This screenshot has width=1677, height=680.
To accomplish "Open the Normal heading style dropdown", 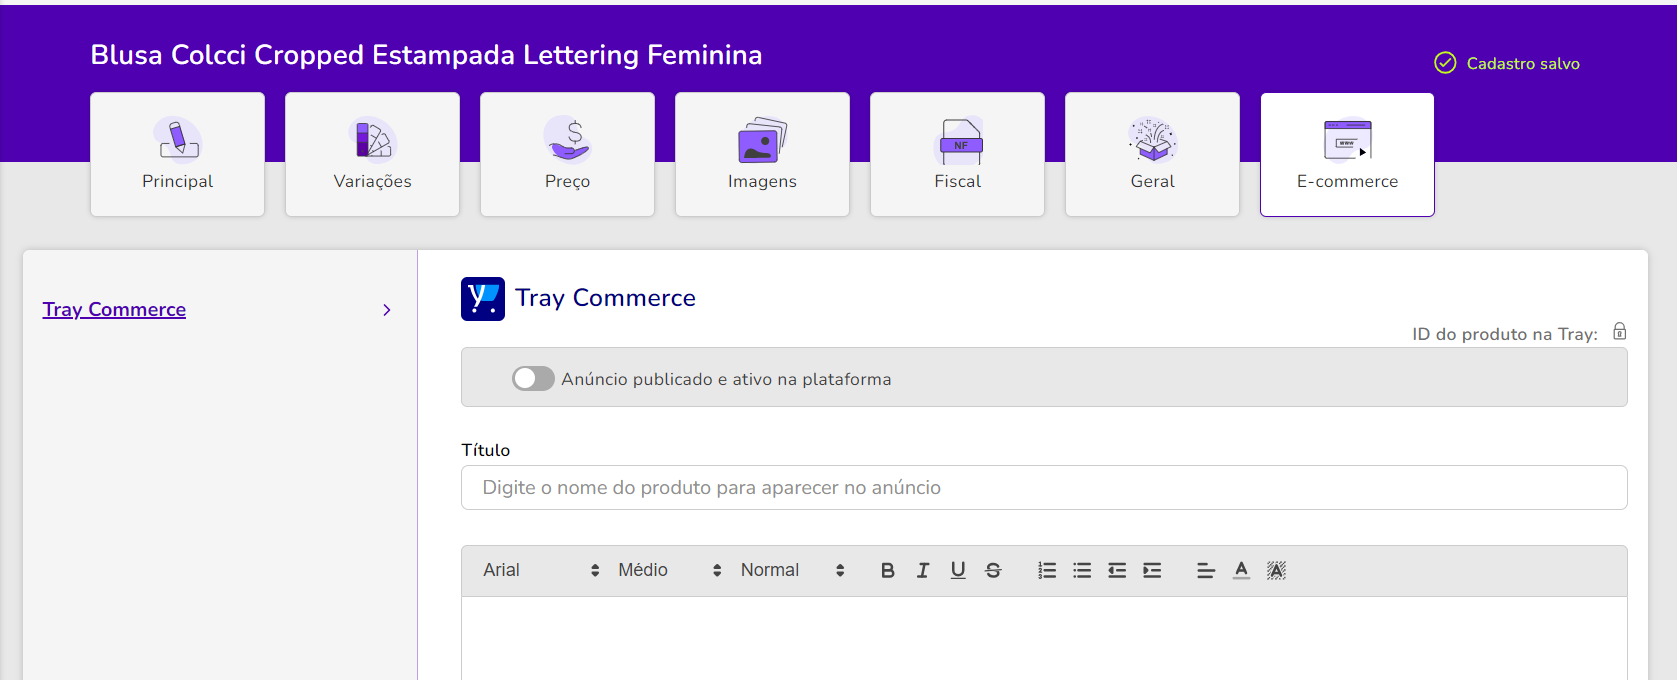I will (792, 570).
